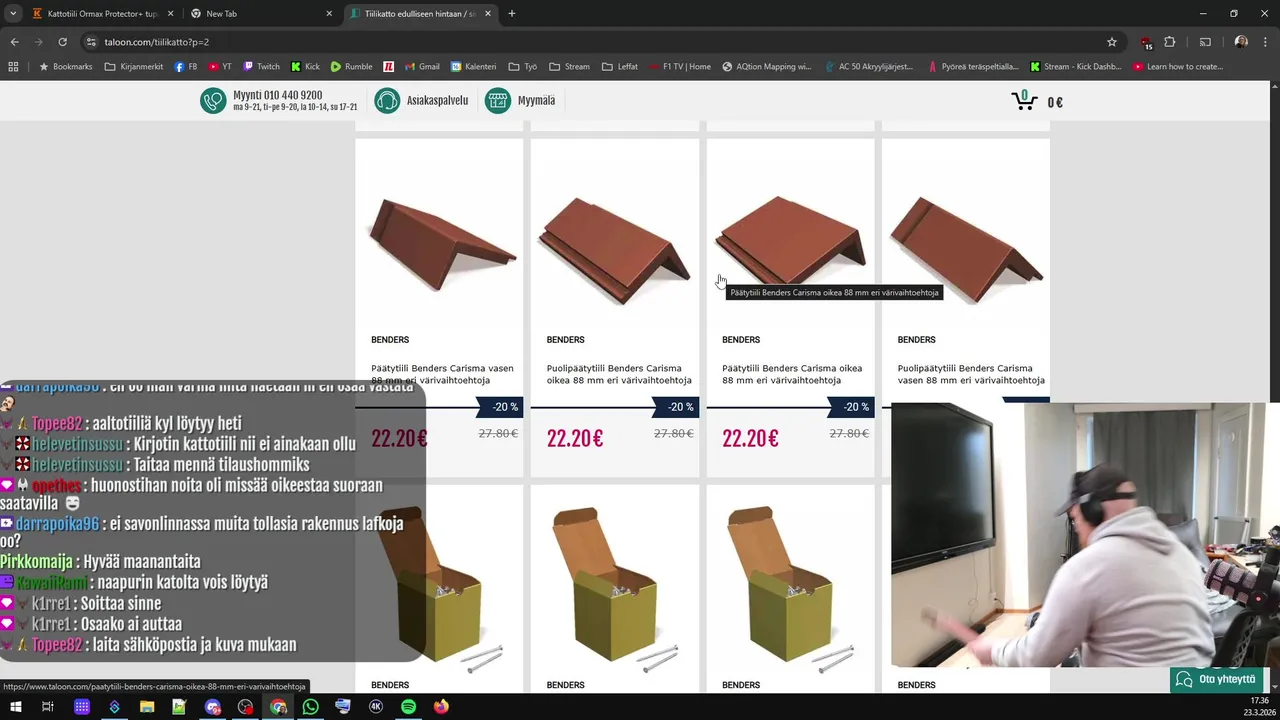This screenshot has width=1280, height=720.
Task: Expand the Työ bookmark folder
Action: [x=523, y=67]
